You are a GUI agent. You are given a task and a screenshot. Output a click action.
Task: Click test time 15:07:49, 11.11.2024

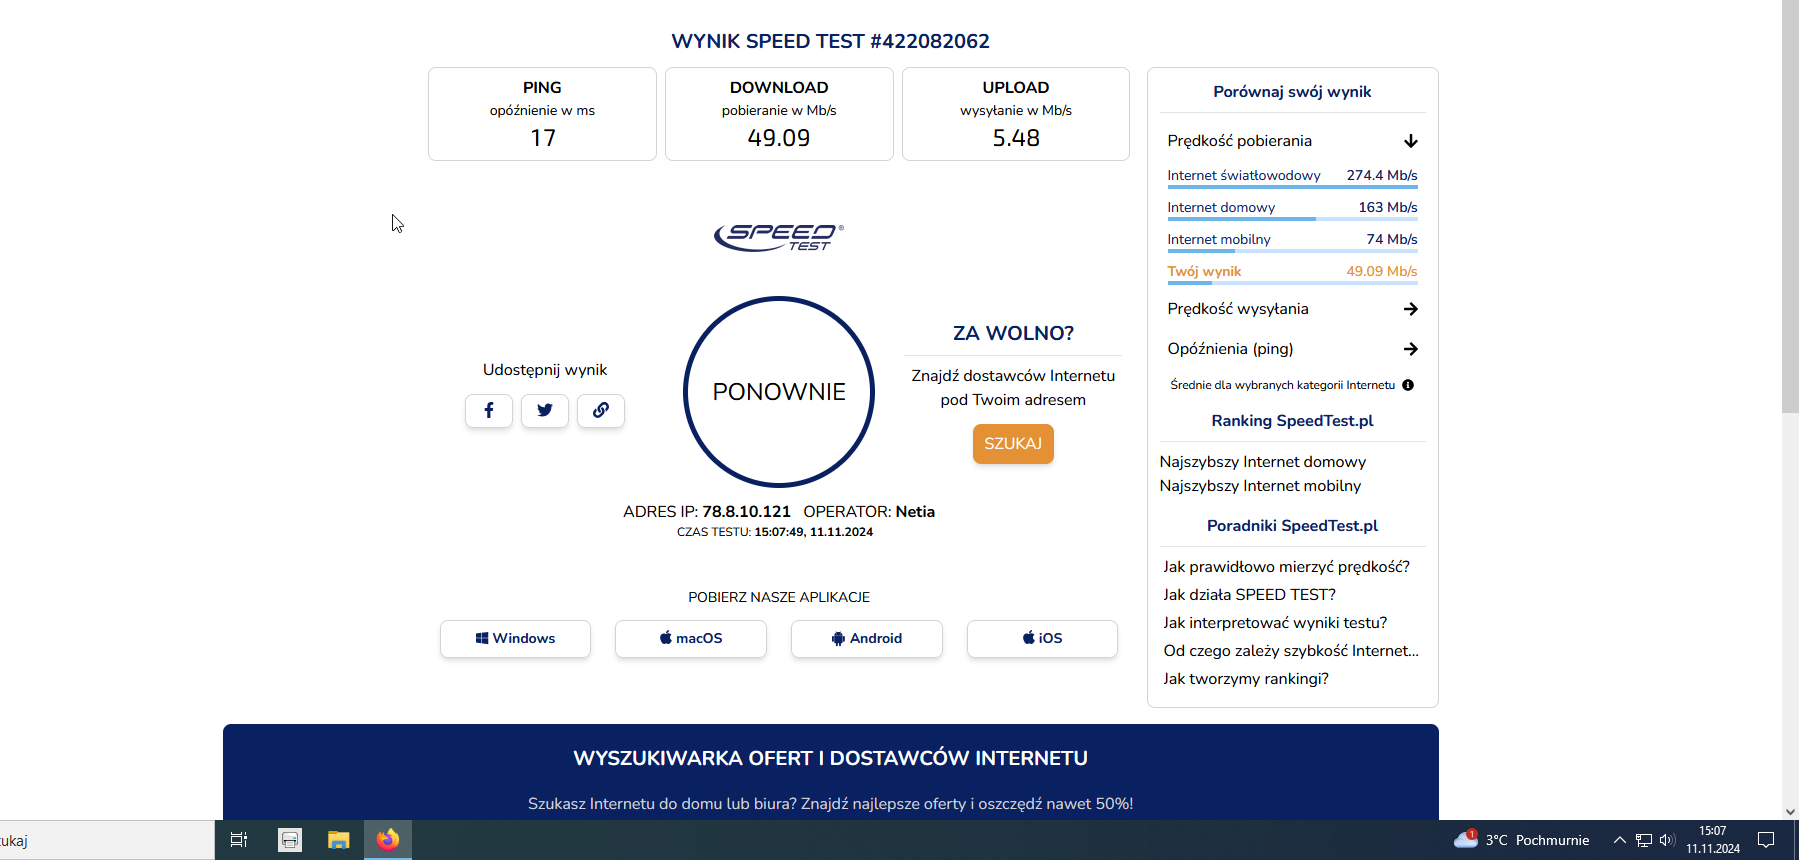814,532
